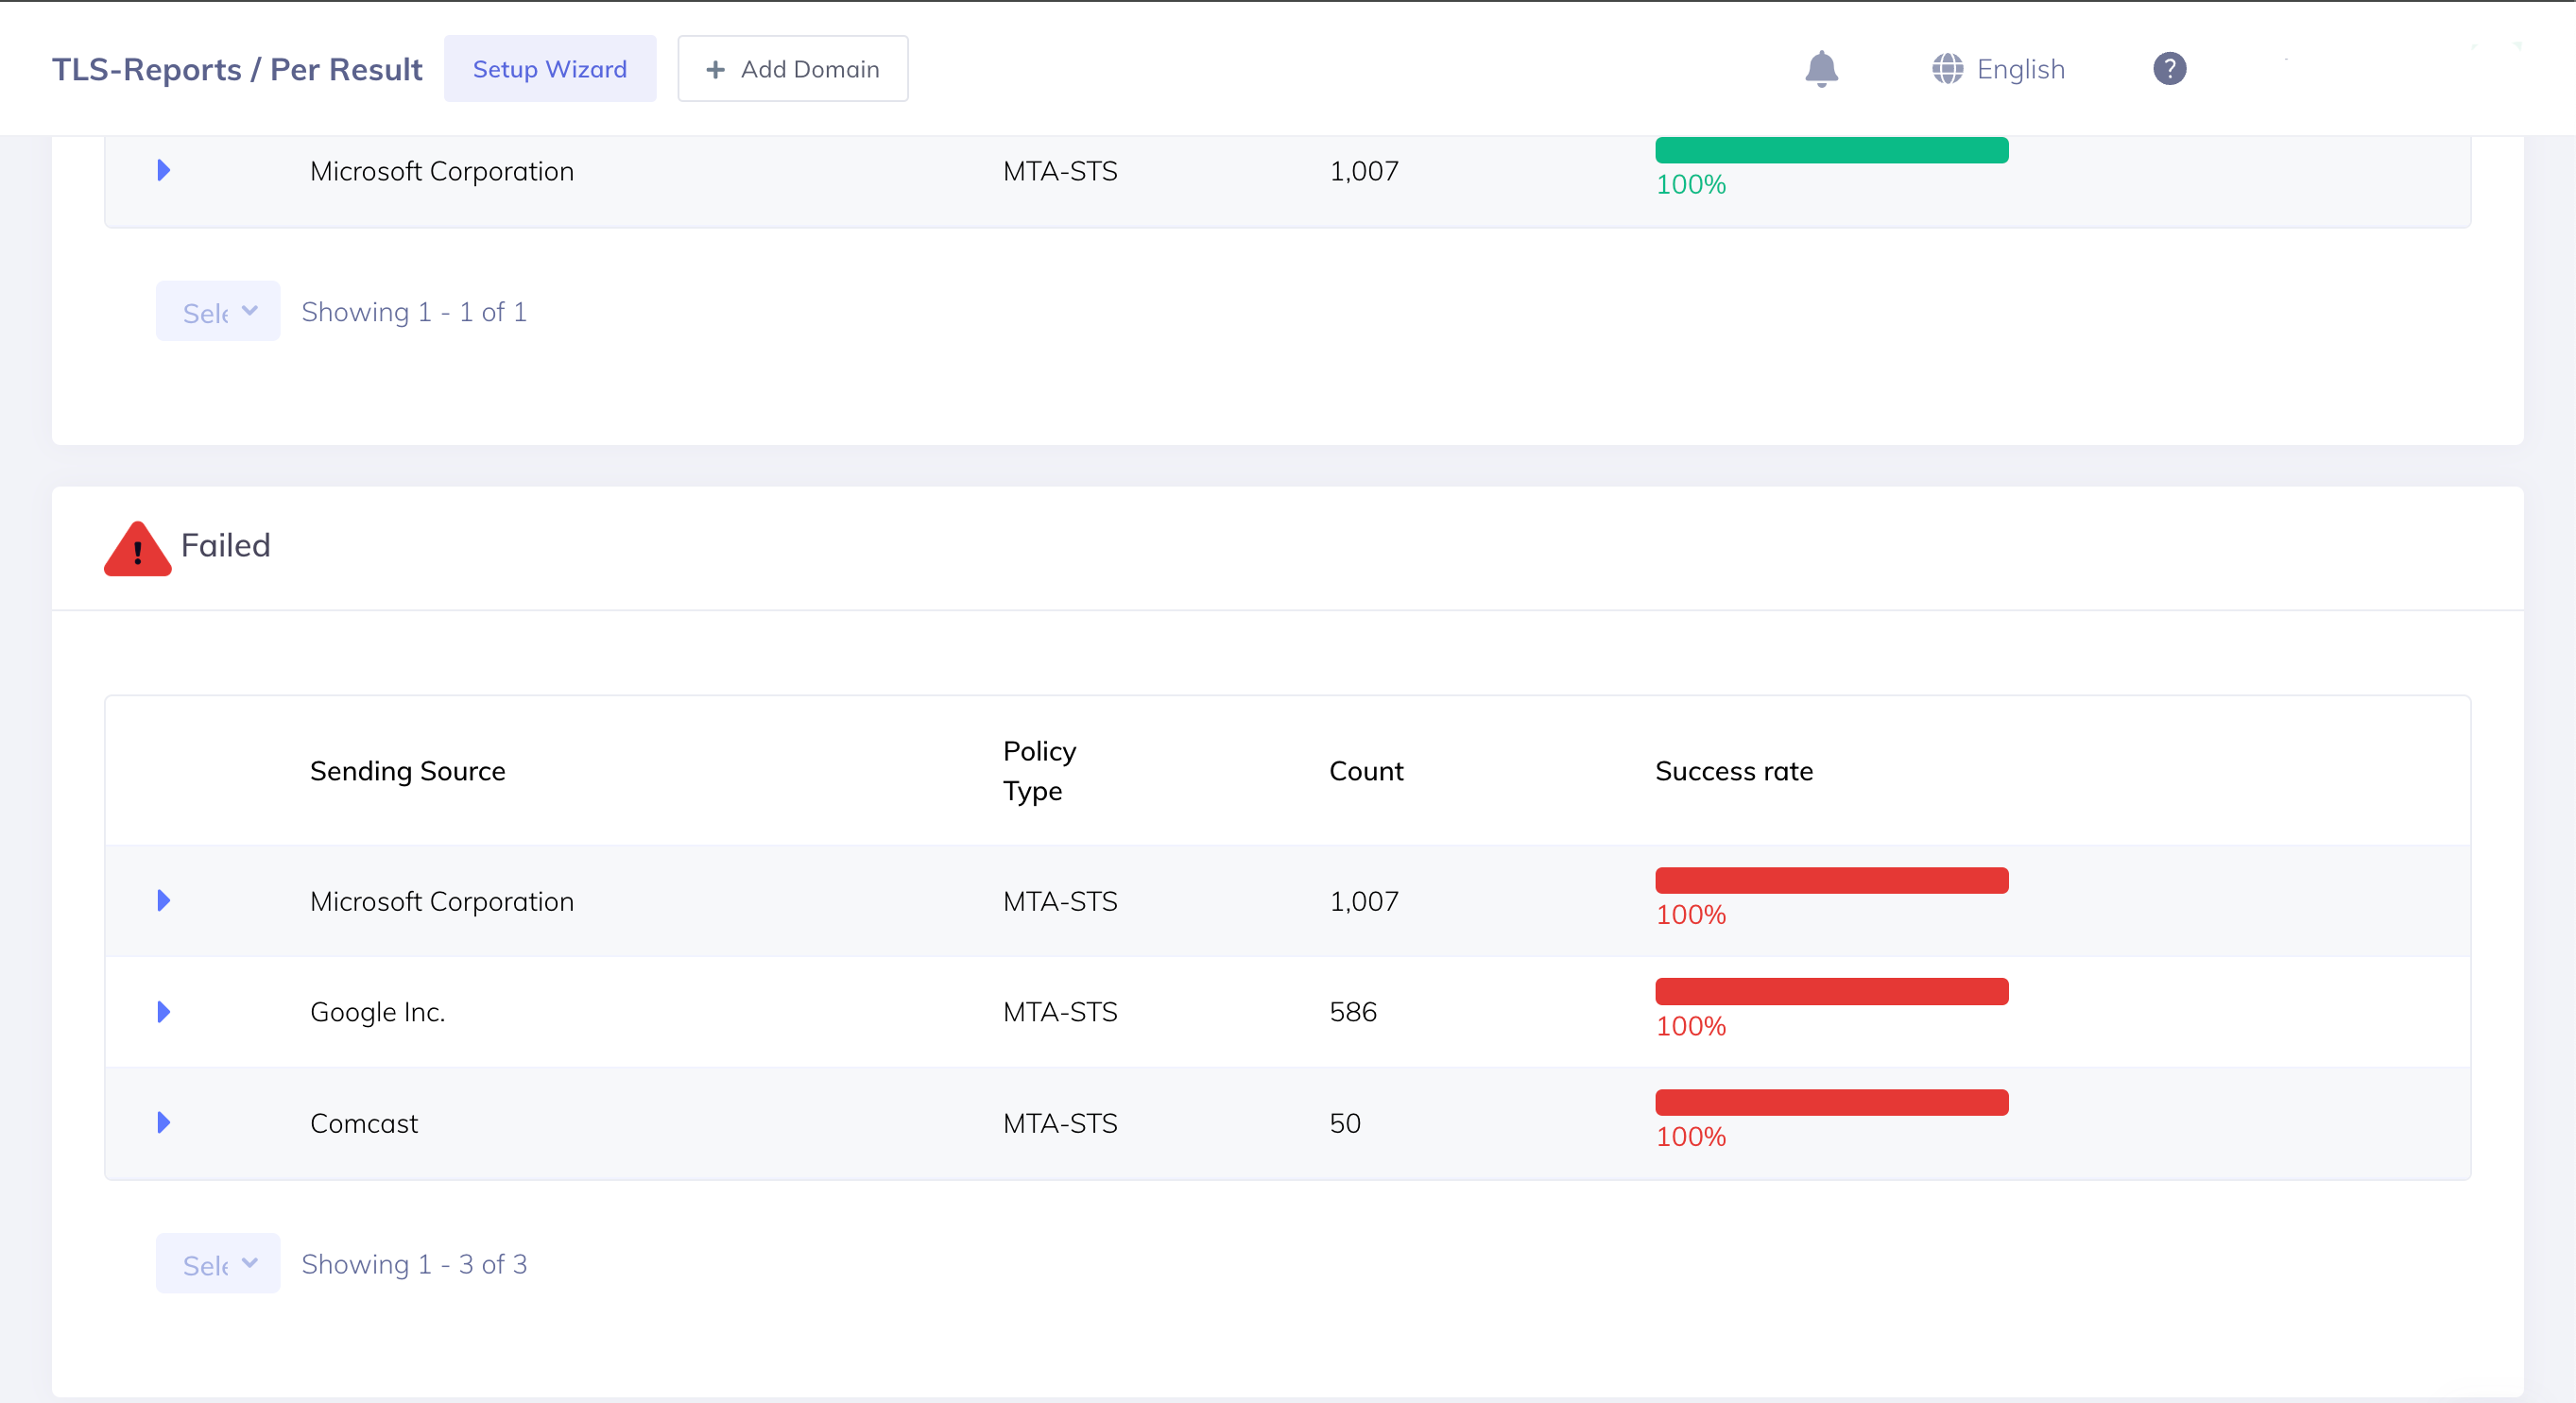Screen dimensions: 2576x1403
Task: Click red success bar for Google Inc.
Action: pyautogui.click(x=1831, y=992)
